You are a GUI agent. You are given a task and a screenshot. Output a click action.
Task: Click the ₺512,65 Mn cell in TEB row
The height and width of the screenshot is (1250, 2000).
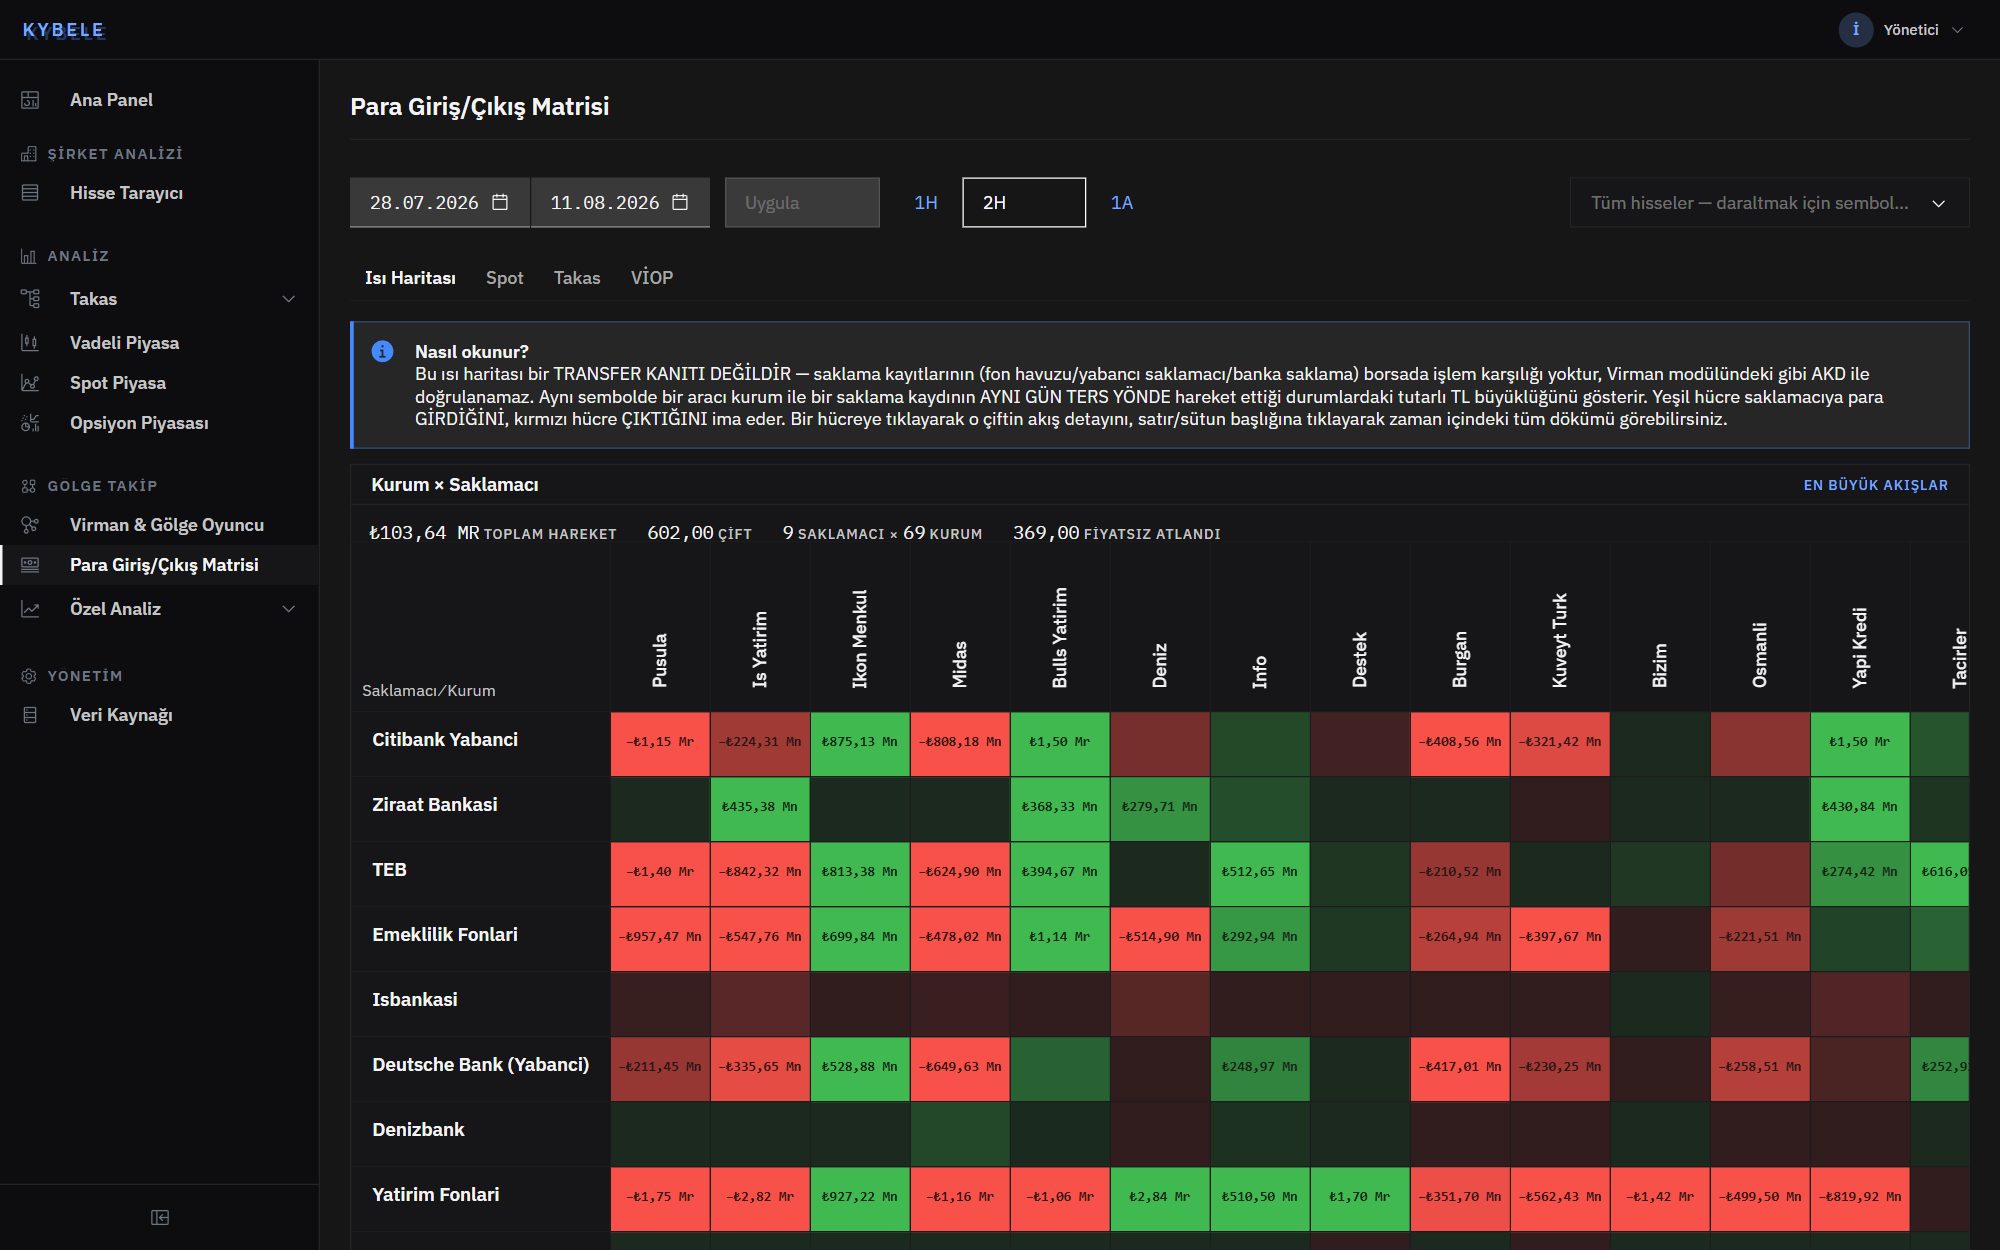coord(1260,874)
